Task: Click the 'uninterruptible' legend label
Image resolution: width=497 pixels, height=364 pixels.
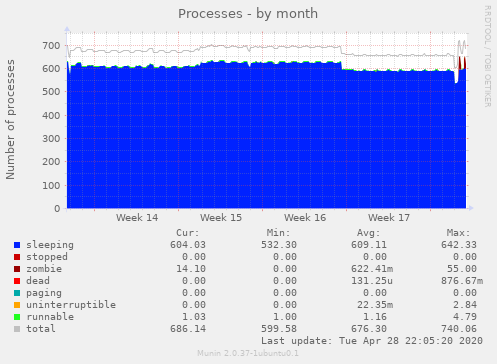Action: 71,305
